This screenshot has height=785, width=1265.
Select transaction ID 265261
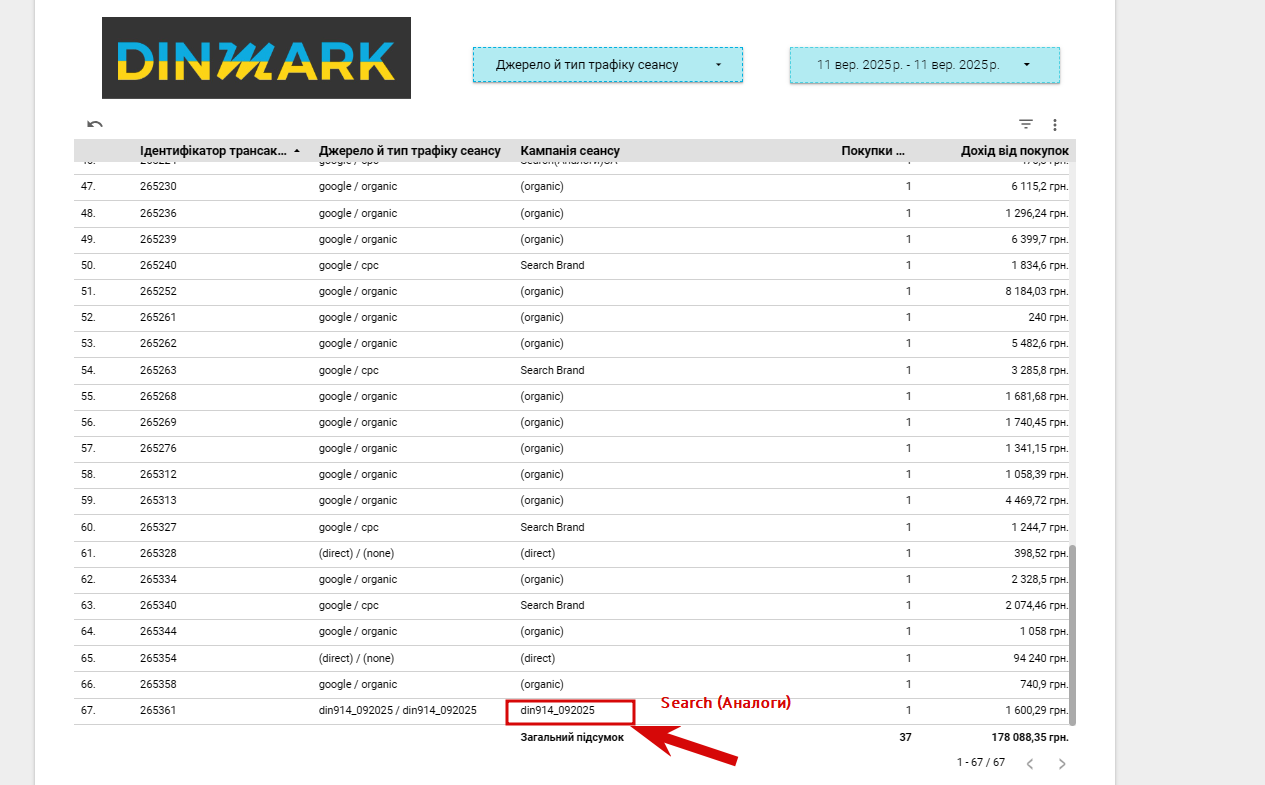tap(158, 317)
